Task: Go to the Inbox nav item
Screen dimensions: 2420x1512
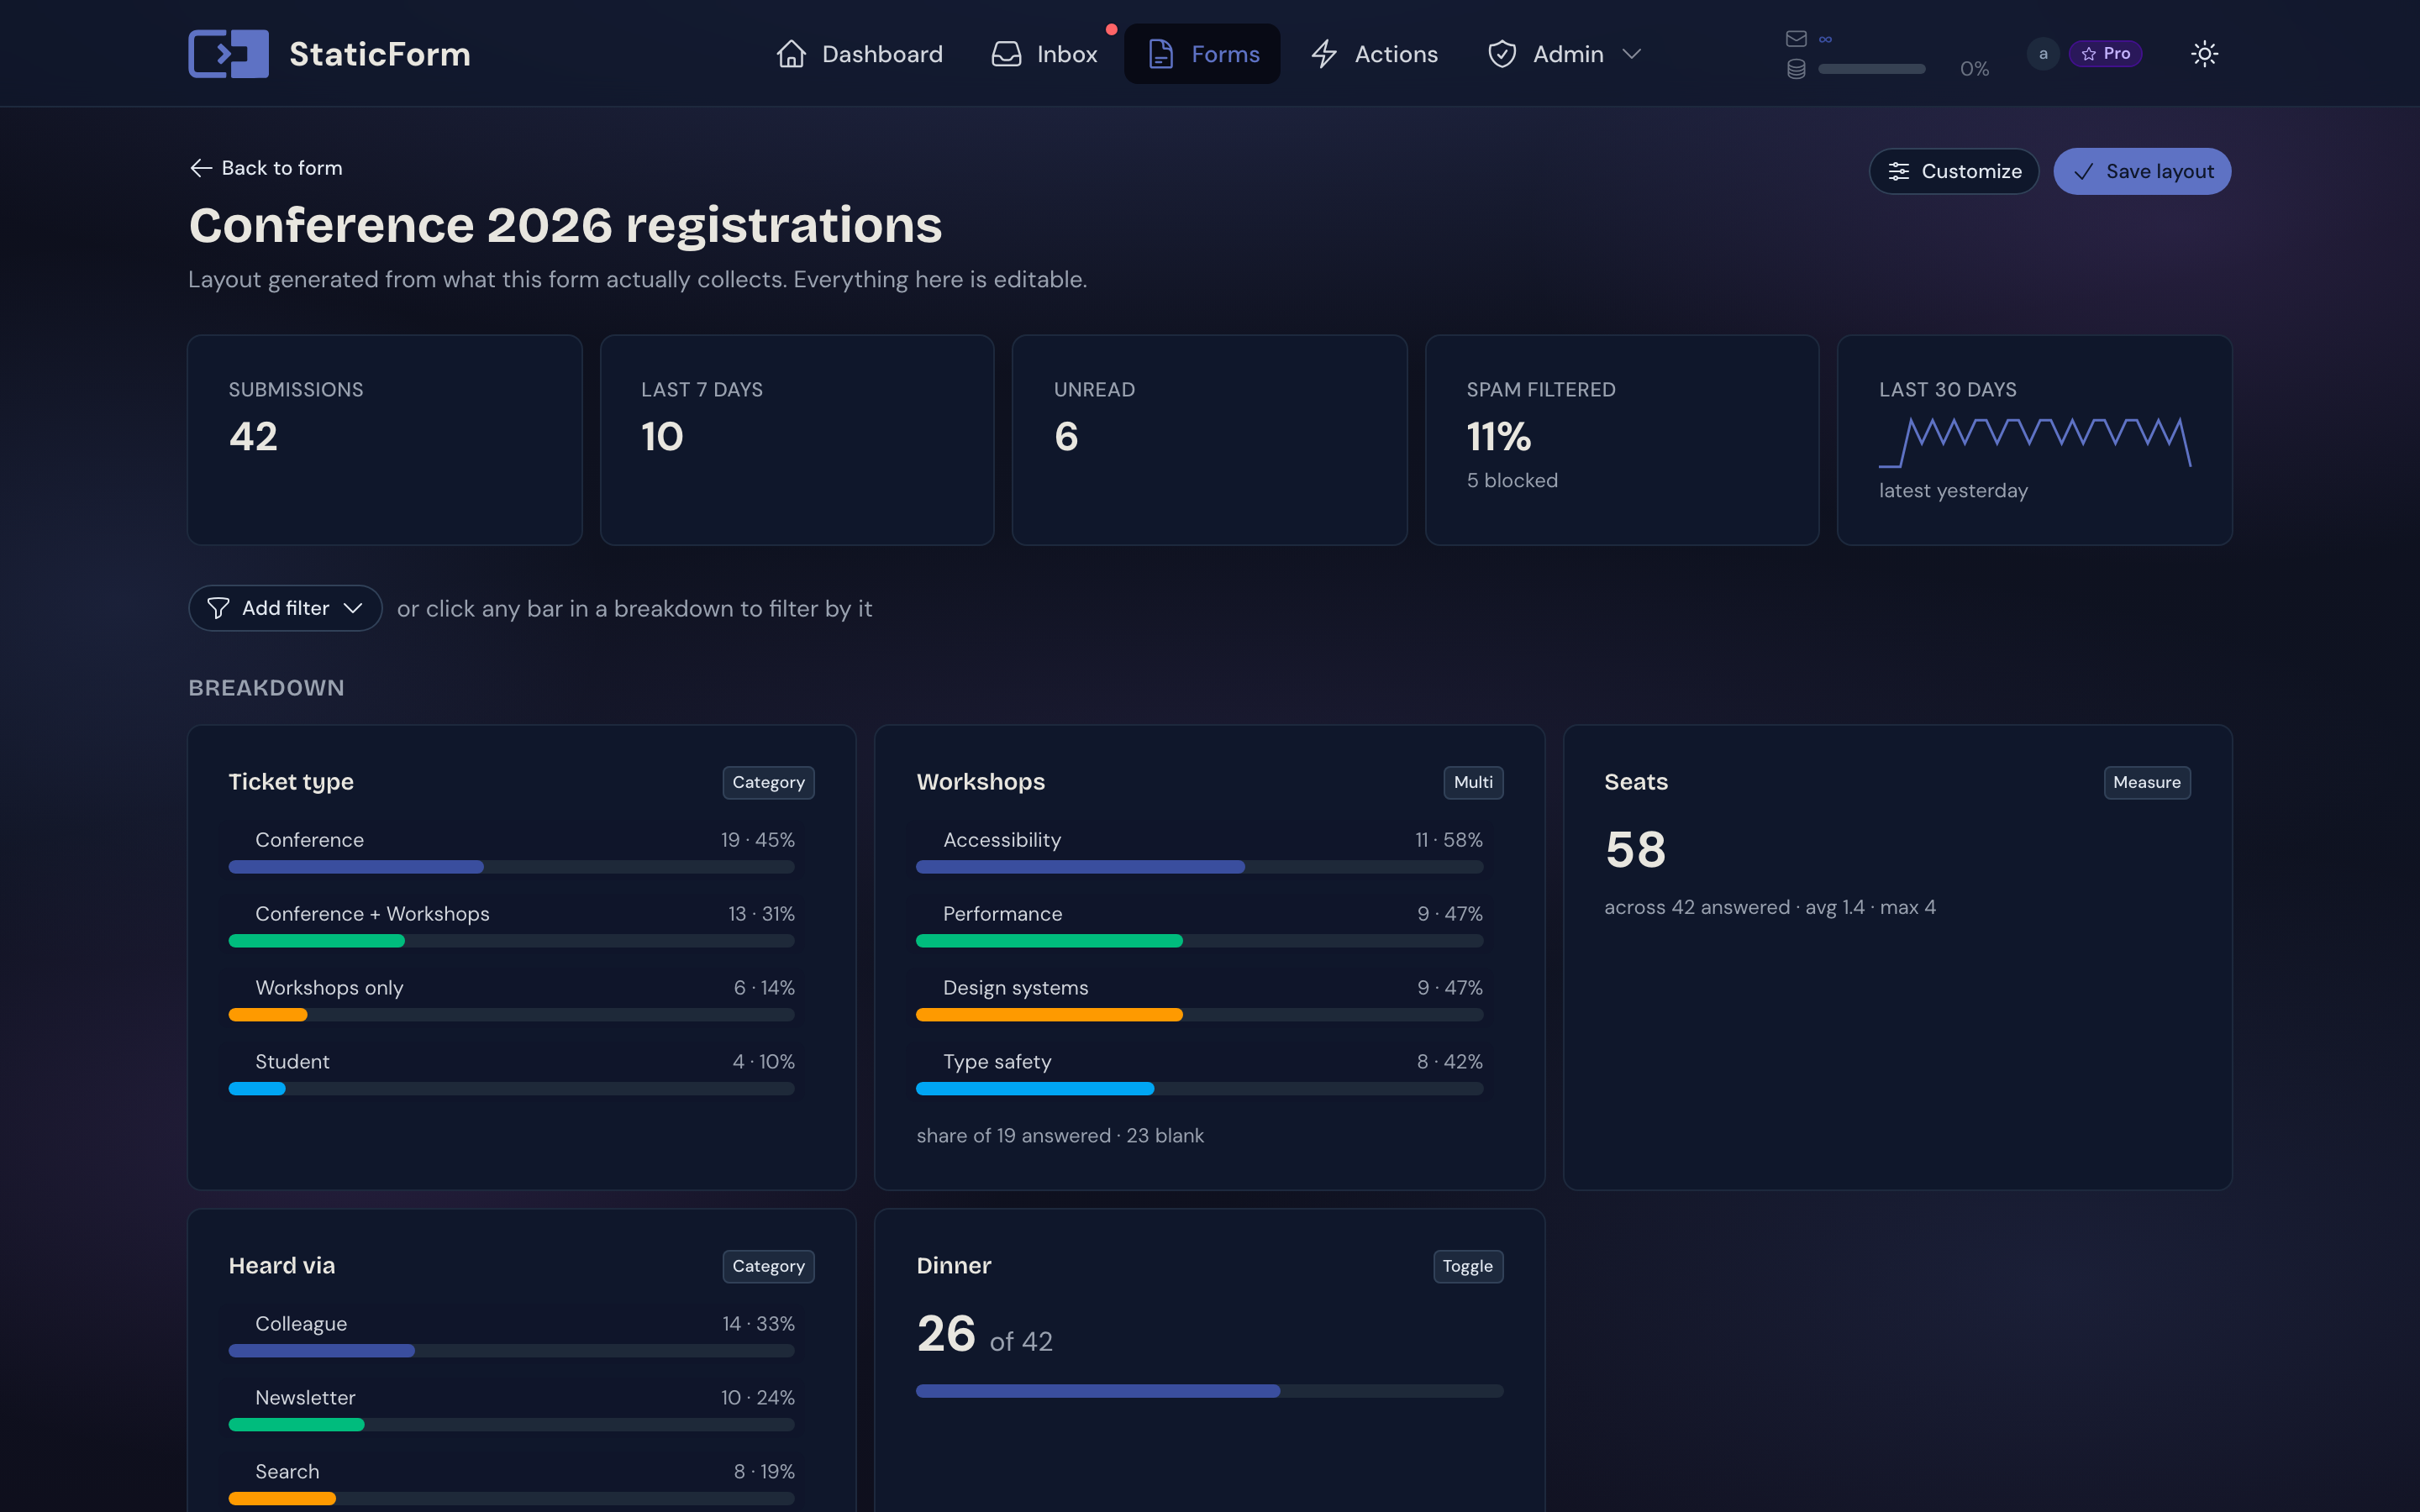Action: 1044,54
